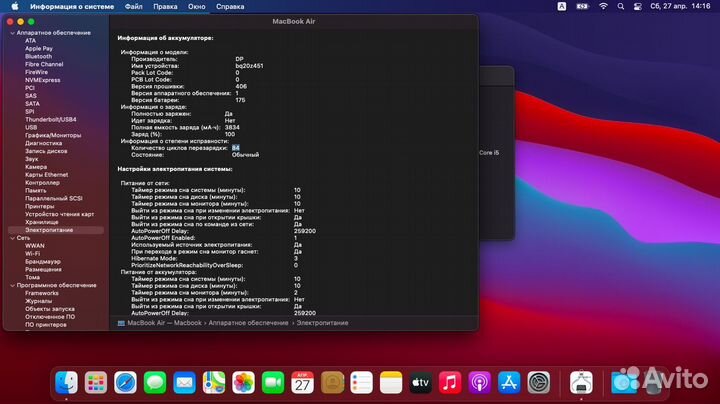Screen dimensions: 720x404
Task: Select 'Память' in the sidebar
Action: (x=36, y=191)
